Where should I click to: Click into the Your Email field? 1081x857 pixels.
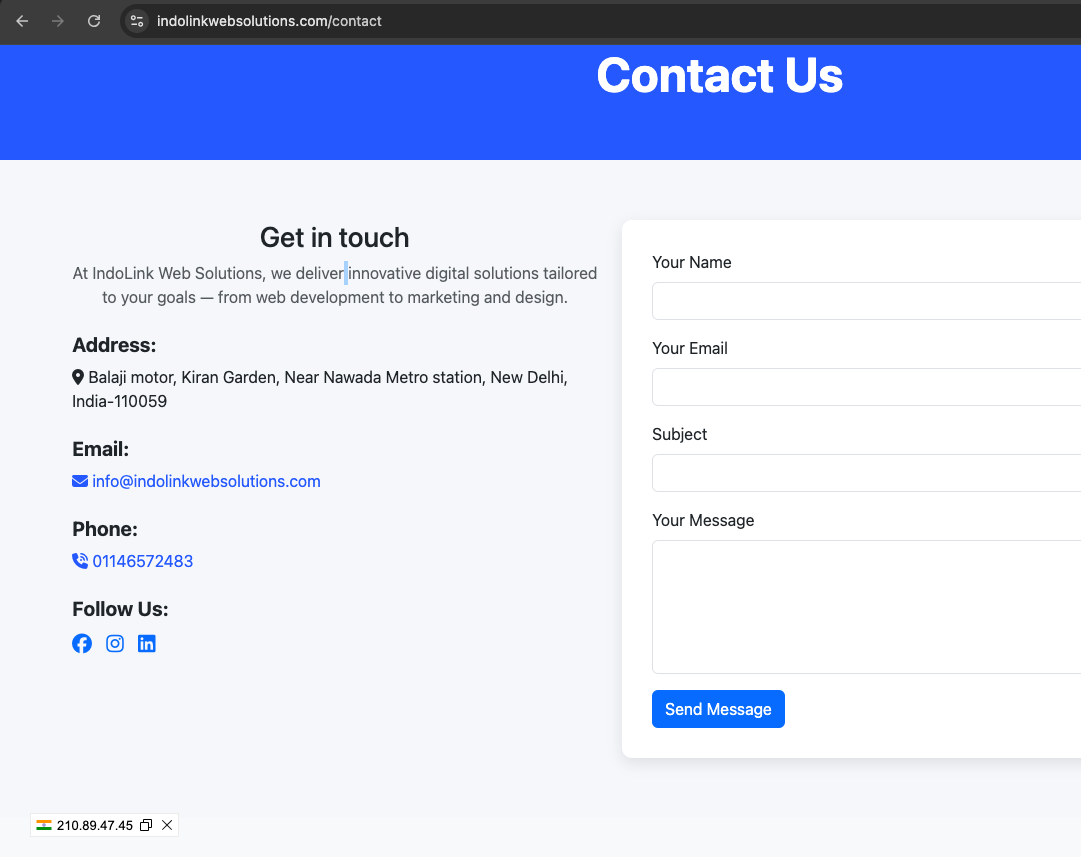pos(866,387)
